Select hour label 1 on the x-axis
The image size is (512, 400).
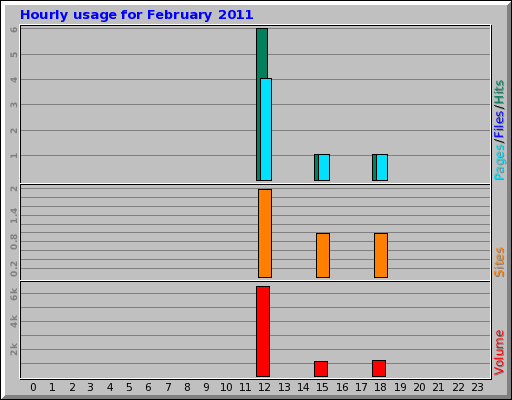[x=52, y=387]
